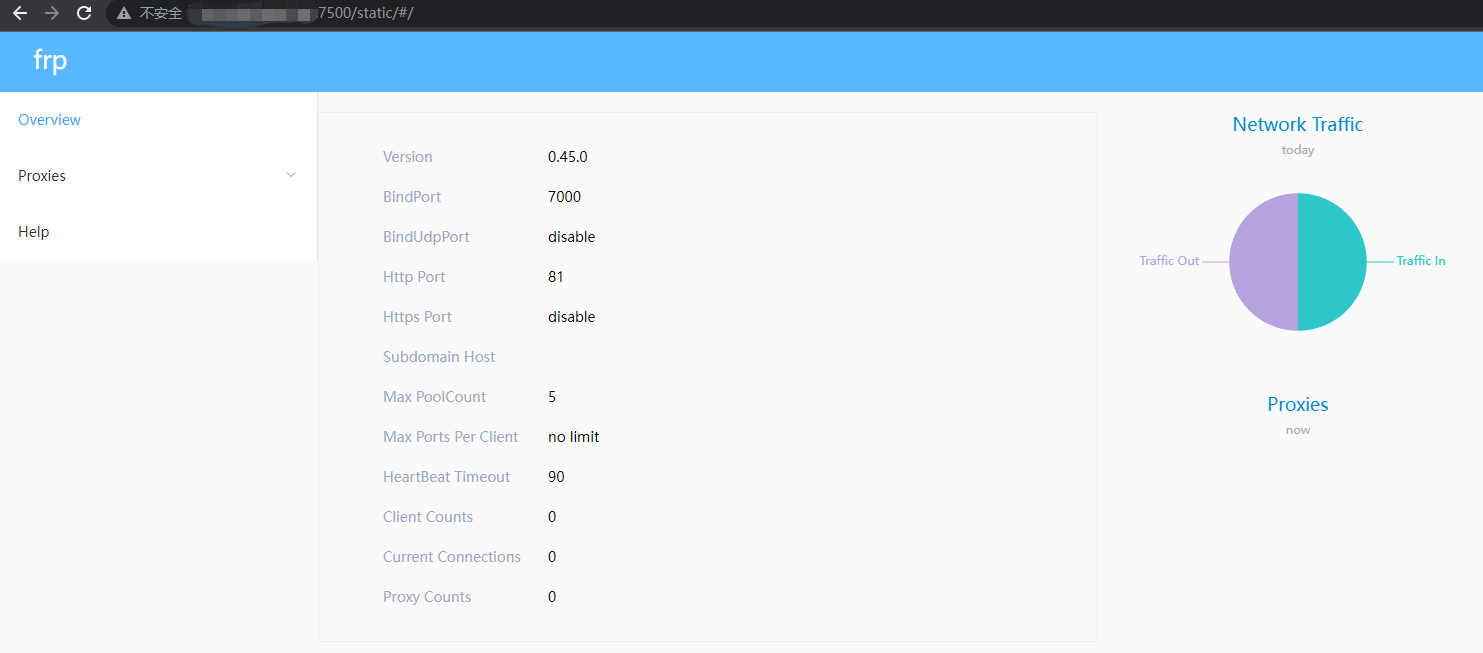Click the Traffic In chart label
This screenshot has width=1483, height=653.
1421,261
